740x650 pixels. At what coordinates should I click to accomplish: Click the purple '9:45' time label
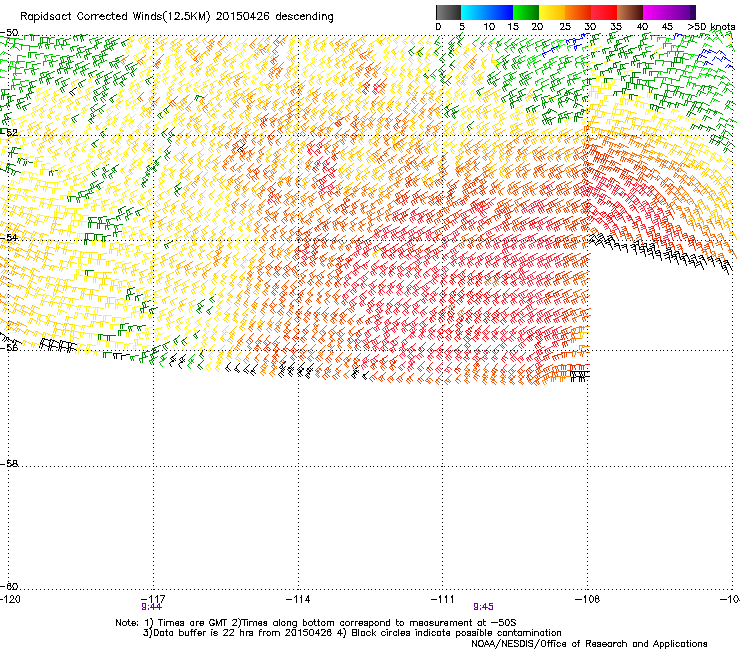(483, 607)
